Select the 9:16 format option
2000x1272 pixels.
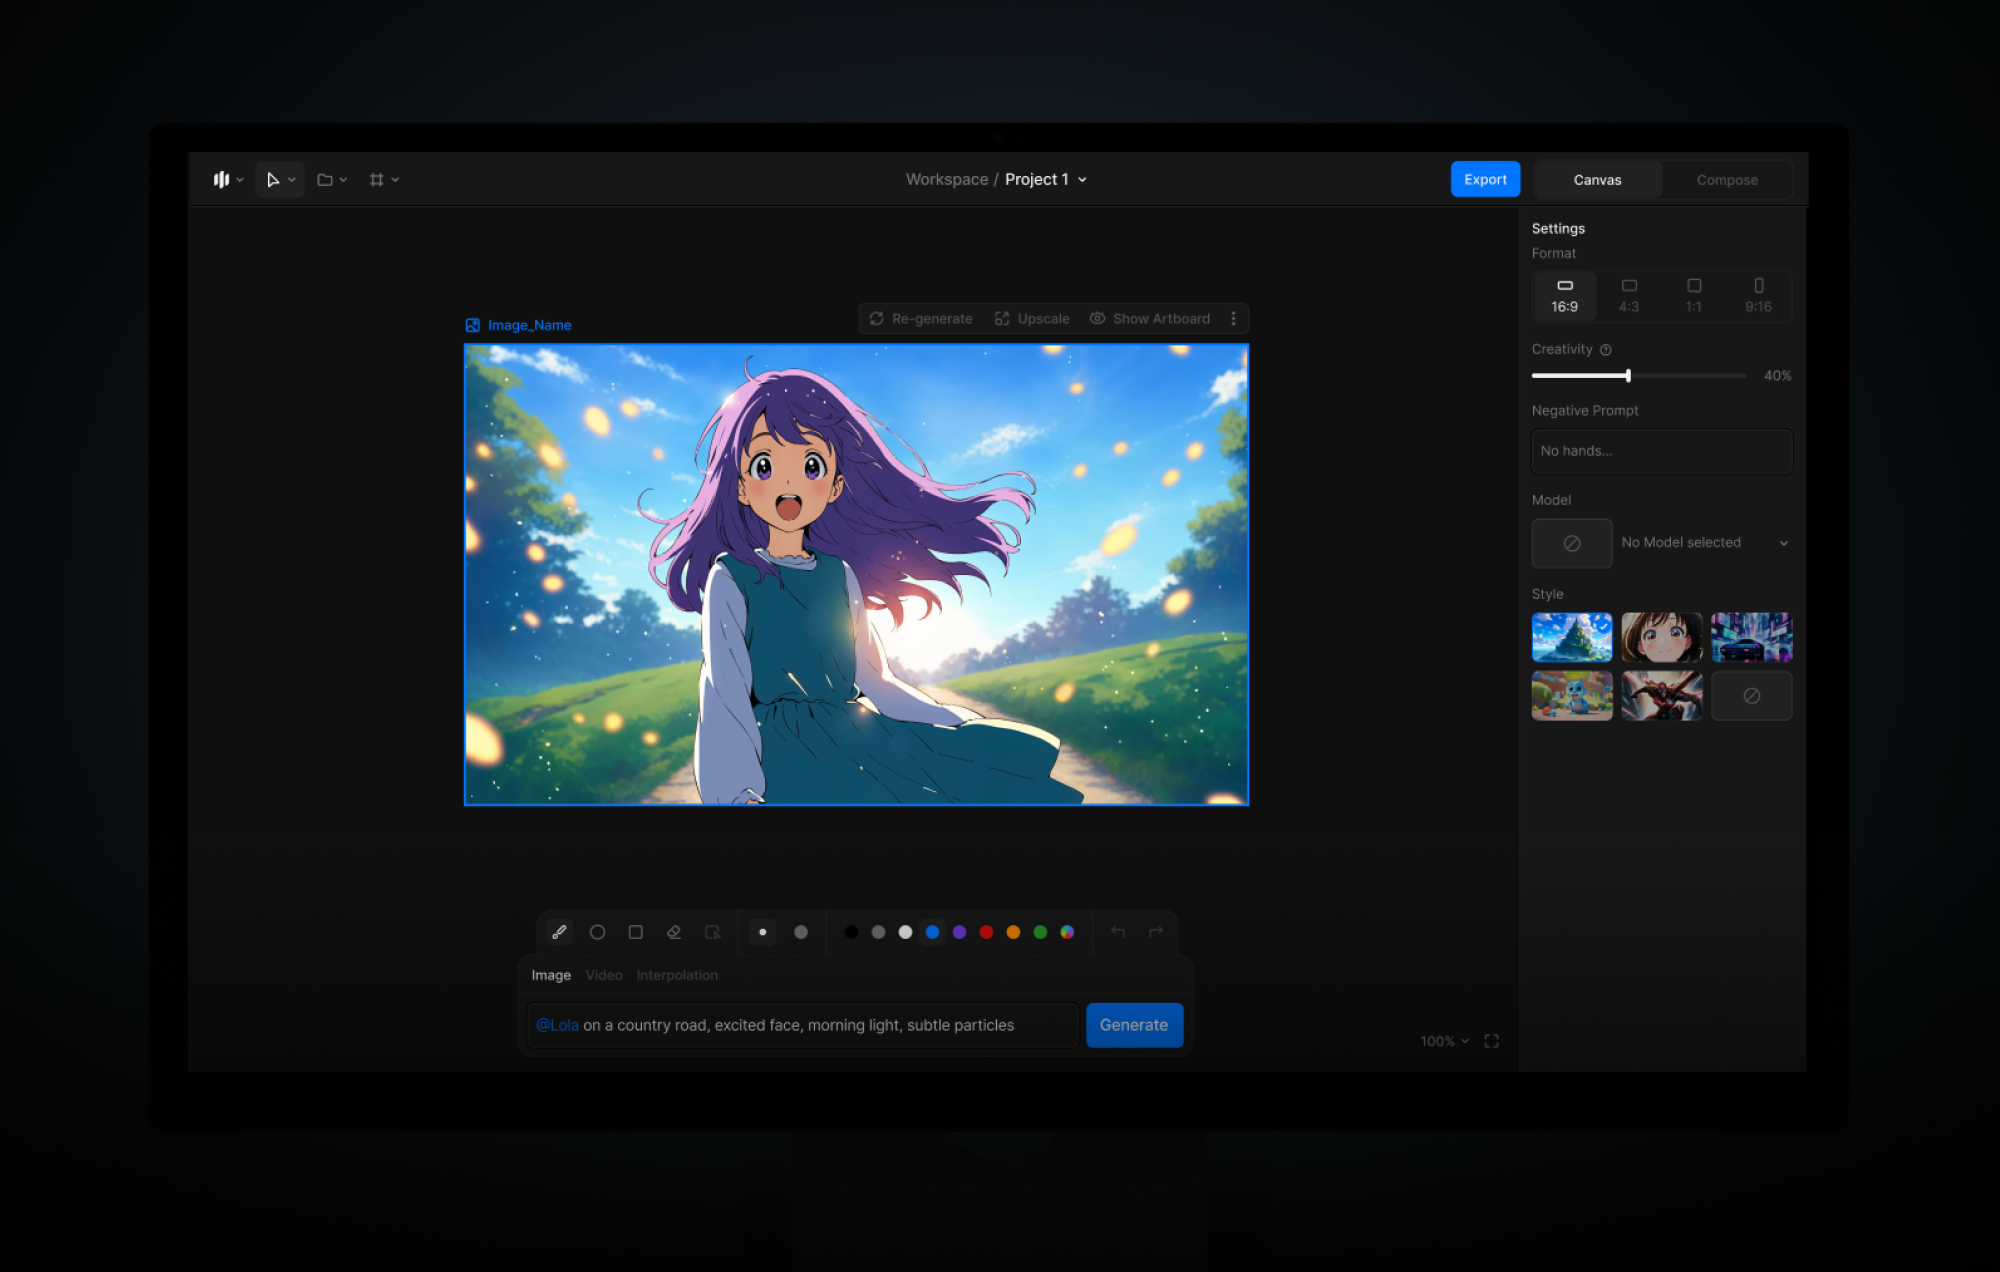pos(1758,295)
